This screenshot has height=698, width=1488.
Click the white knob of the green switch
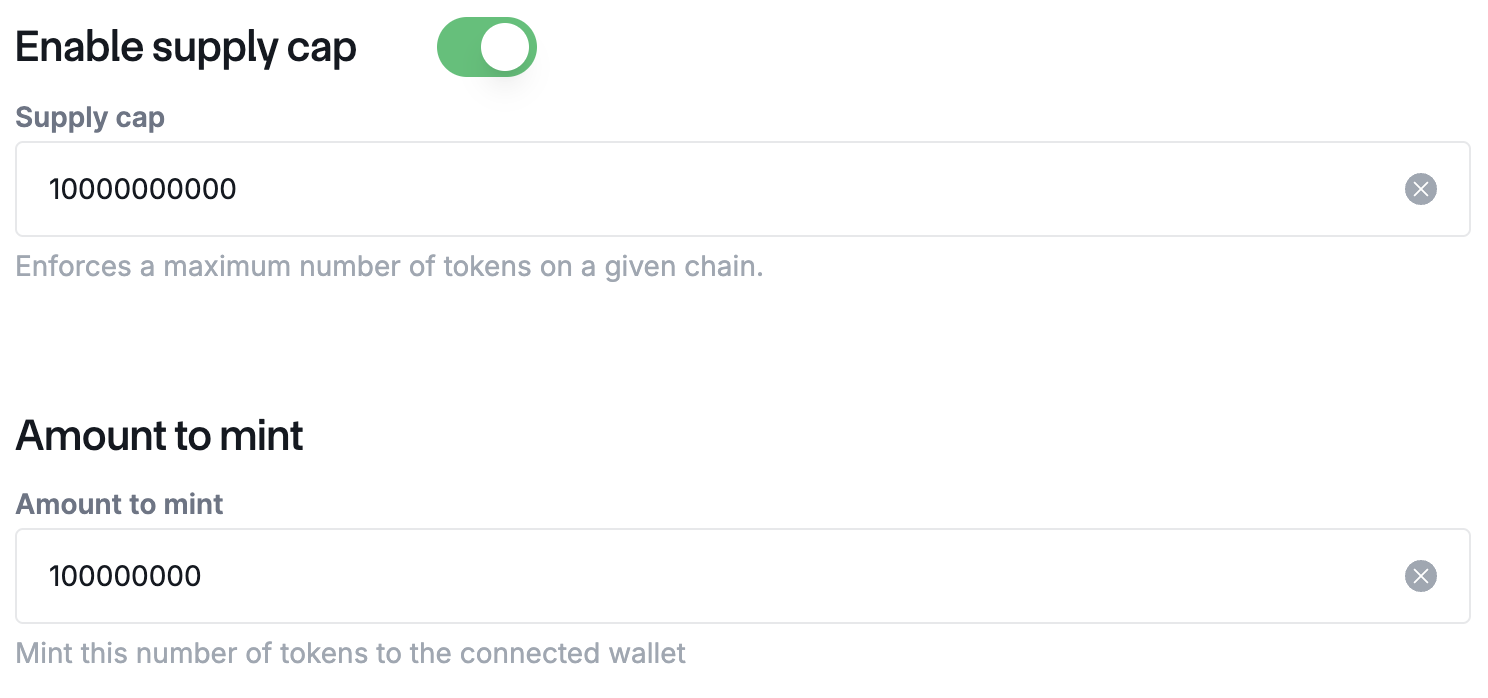pos(505,48)
